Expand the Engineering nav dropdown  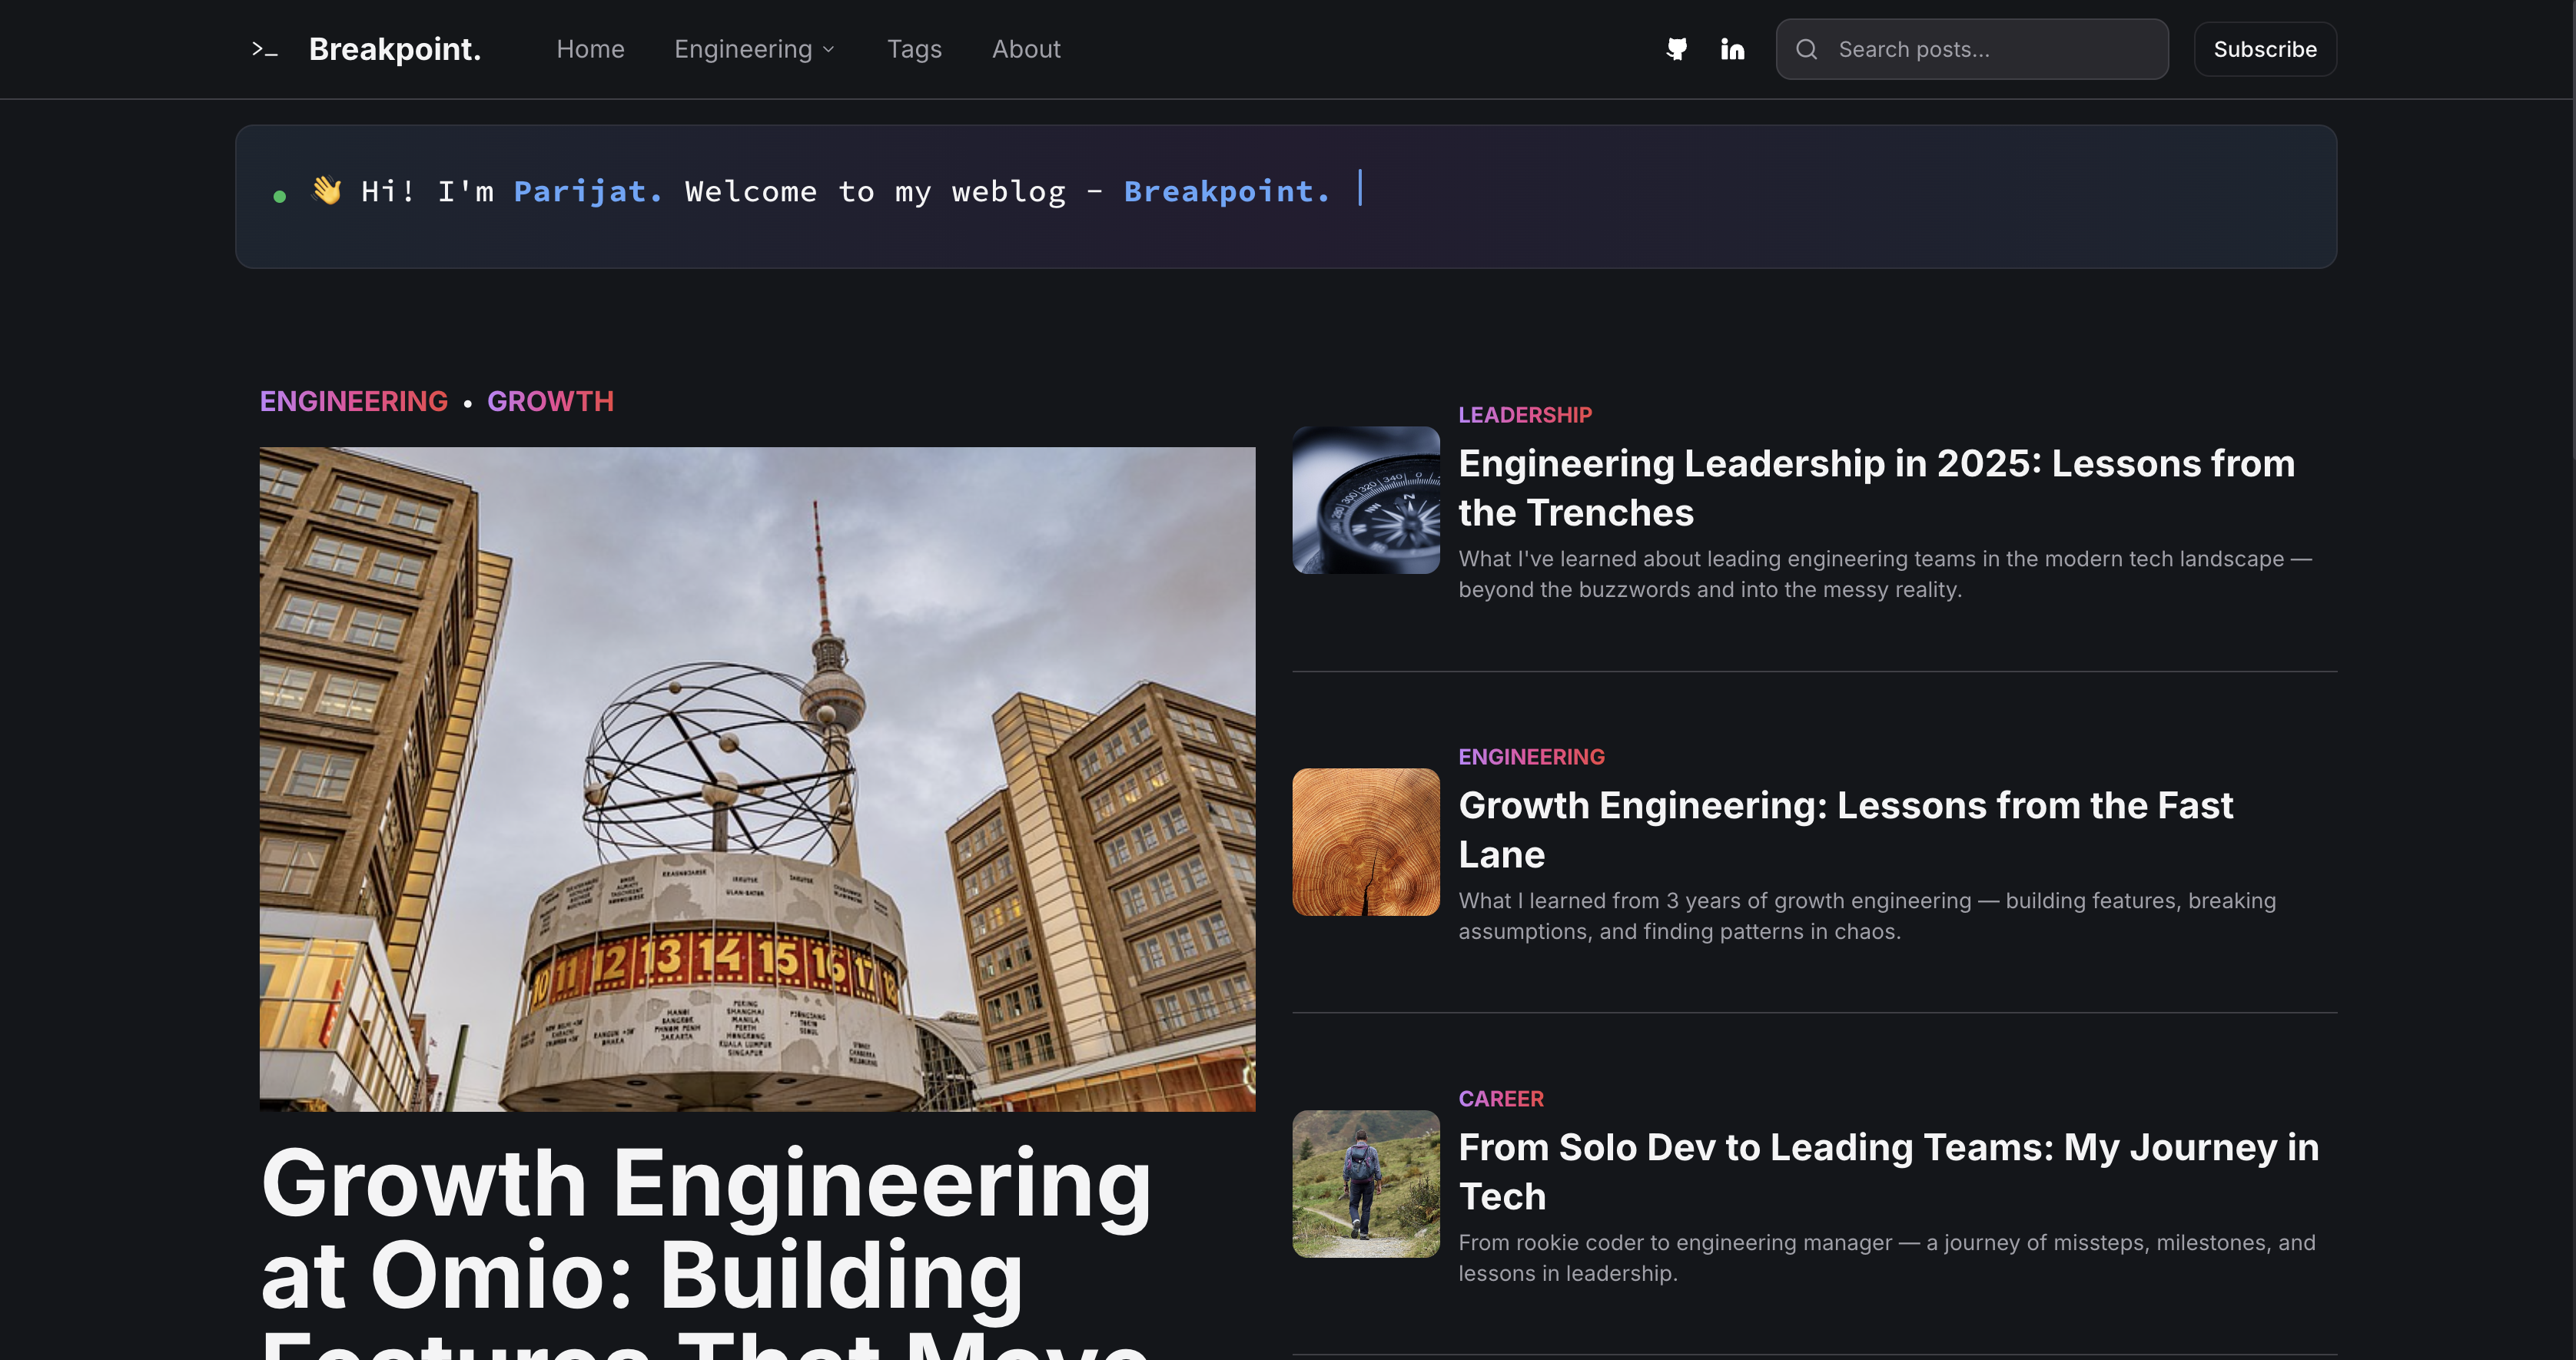click(754, 49)
